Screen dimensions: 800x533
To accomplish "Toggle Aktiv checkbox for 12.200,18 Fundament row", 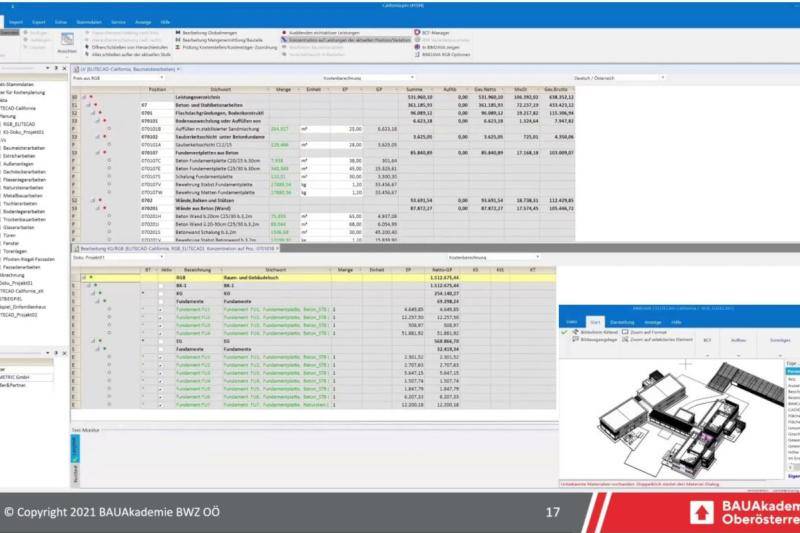I will pyautogui.click(x=161, y=404).
